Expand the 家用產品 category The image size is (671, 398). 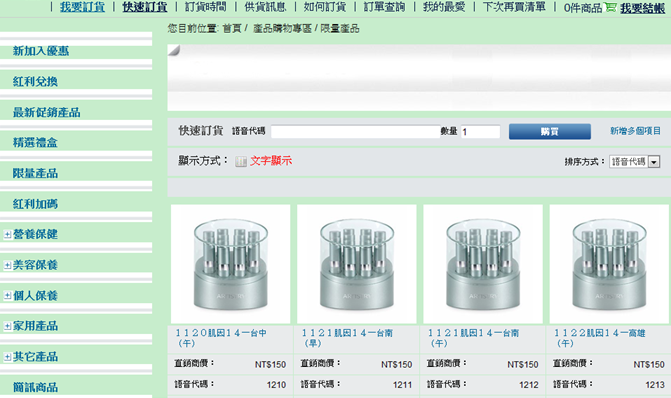[x=7, y=326]
